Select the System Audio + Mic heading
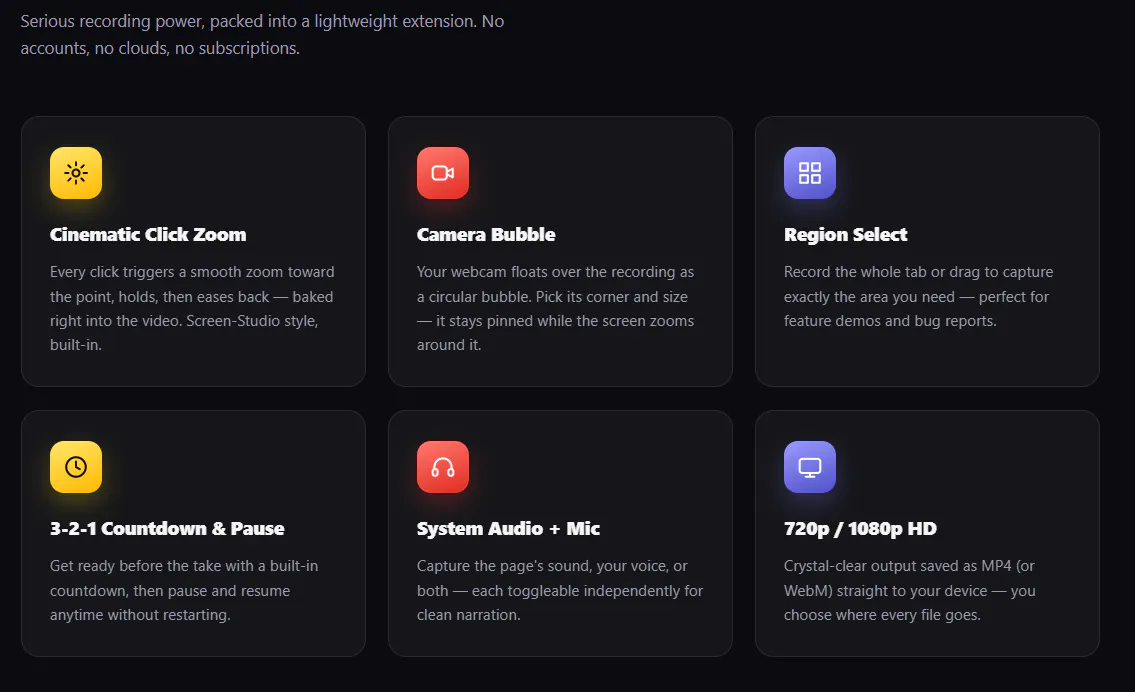1135x692 pixels. click(508, 528)
